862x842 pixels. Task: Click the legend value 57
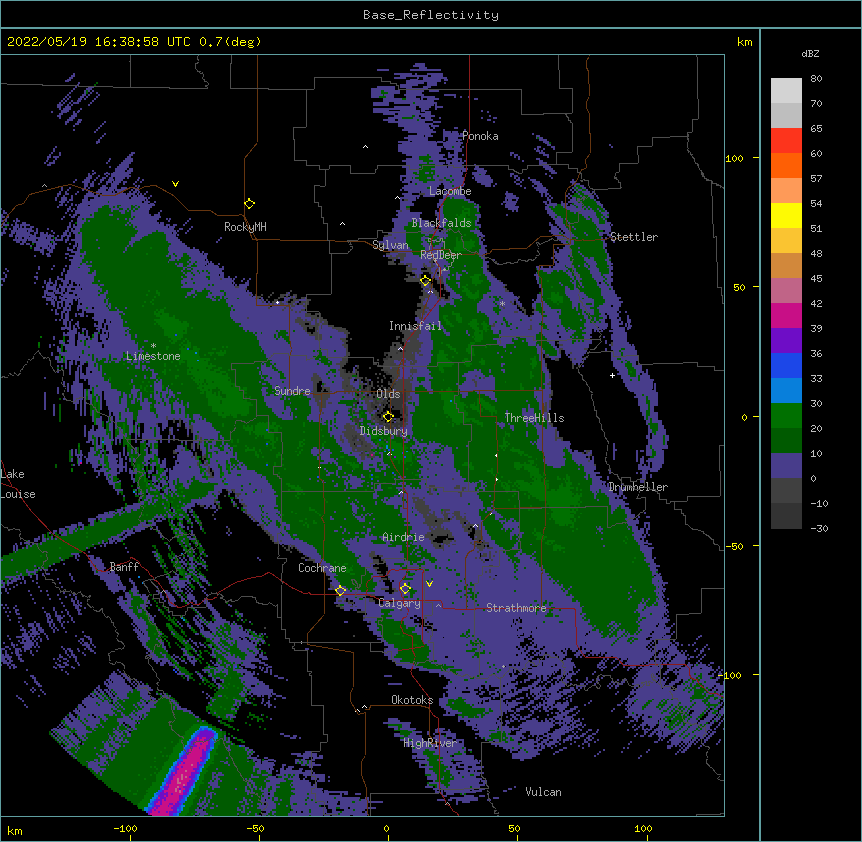tap(816, 178)
